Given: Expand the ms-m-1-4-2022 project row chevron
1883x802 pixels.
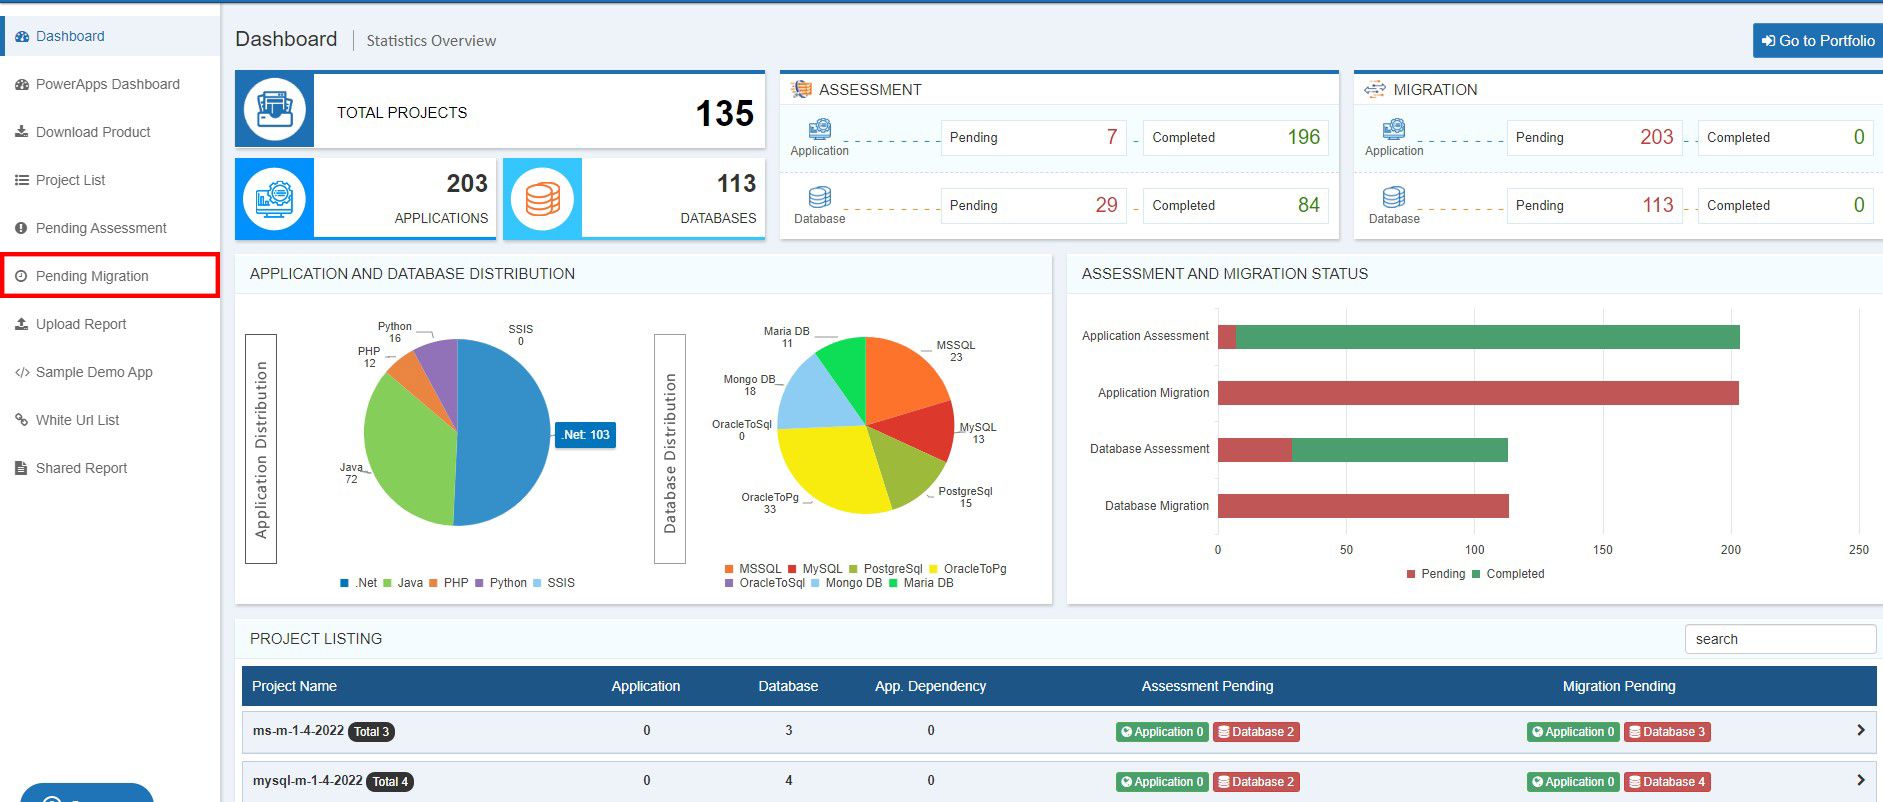Looking at the screenshot, I should coord(1860,731).
